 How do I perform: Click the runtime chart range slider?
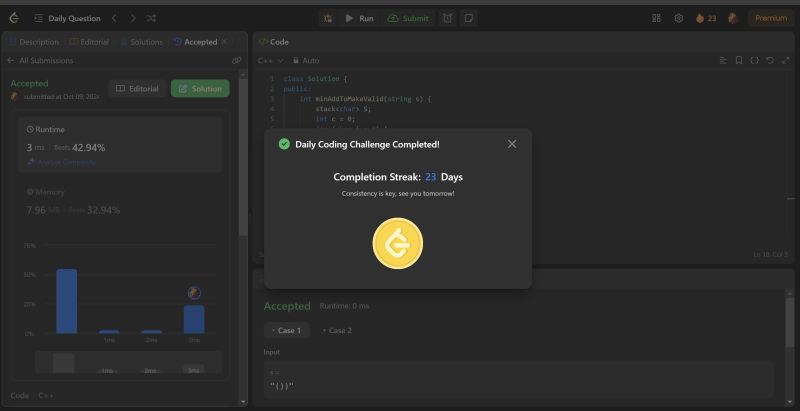coord(129,362)
